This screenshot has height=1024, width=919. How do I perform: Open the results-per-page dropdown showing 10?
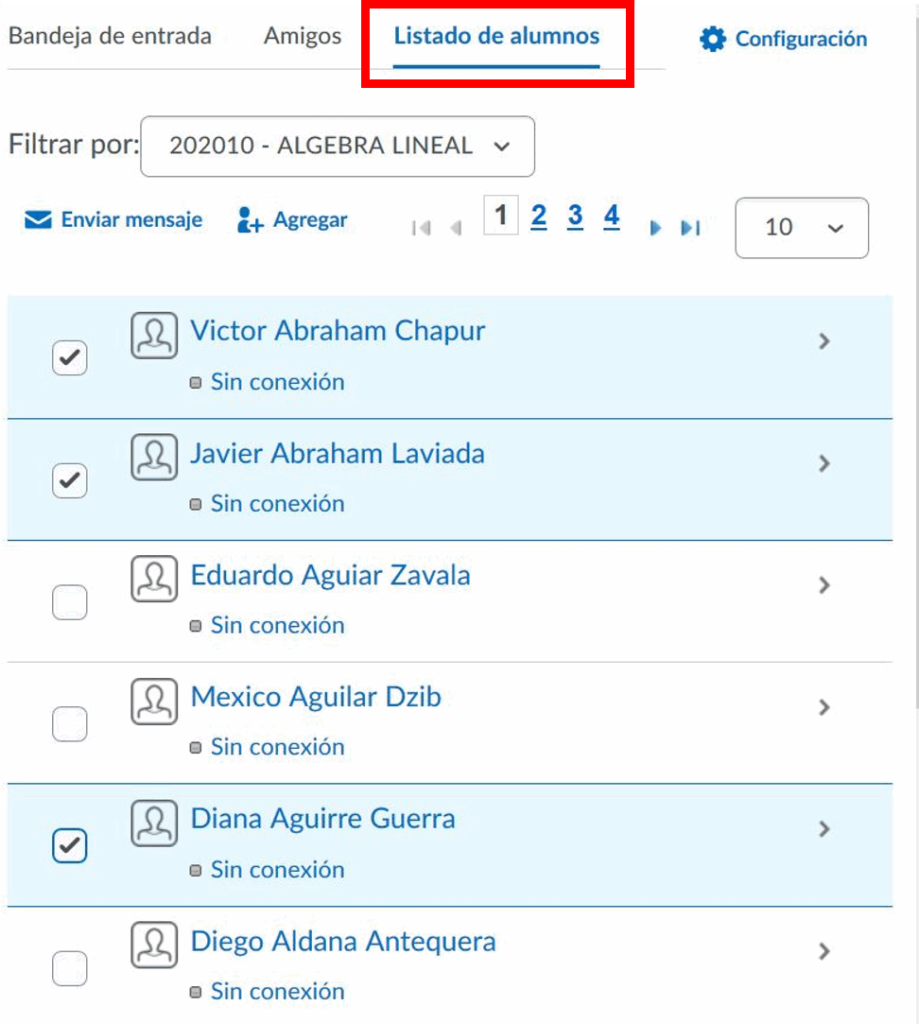coord(801,228)
